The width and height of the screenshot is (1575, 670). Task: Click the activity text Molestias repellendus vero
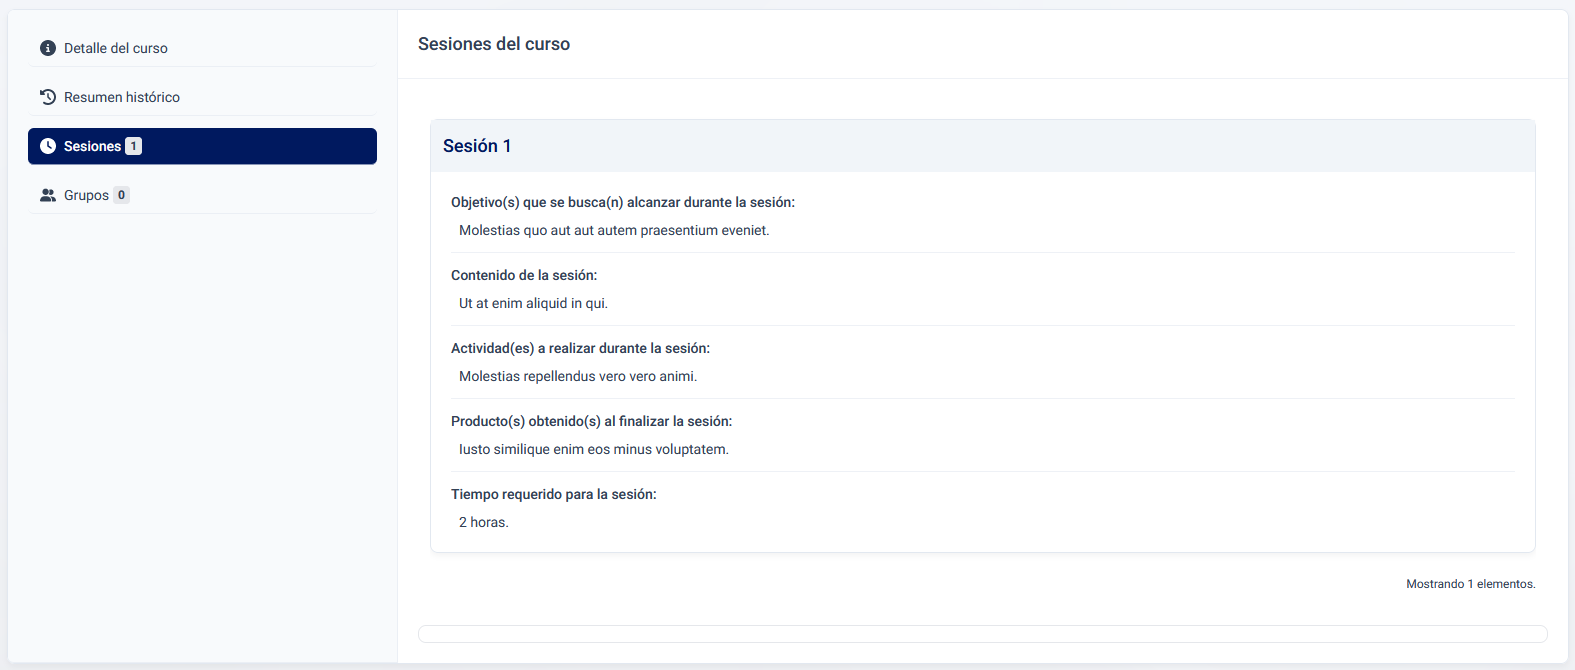click(578, 376)
